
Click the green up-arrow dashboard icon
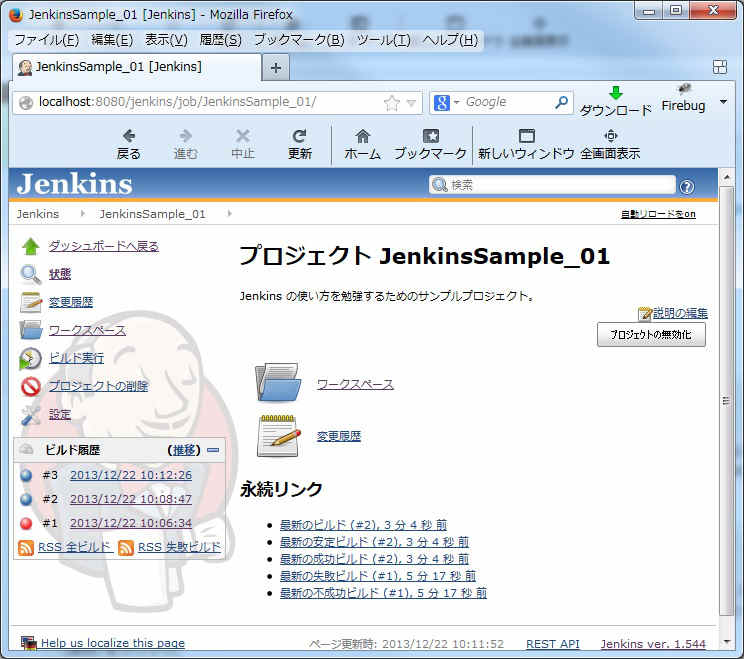pos(31,246)
